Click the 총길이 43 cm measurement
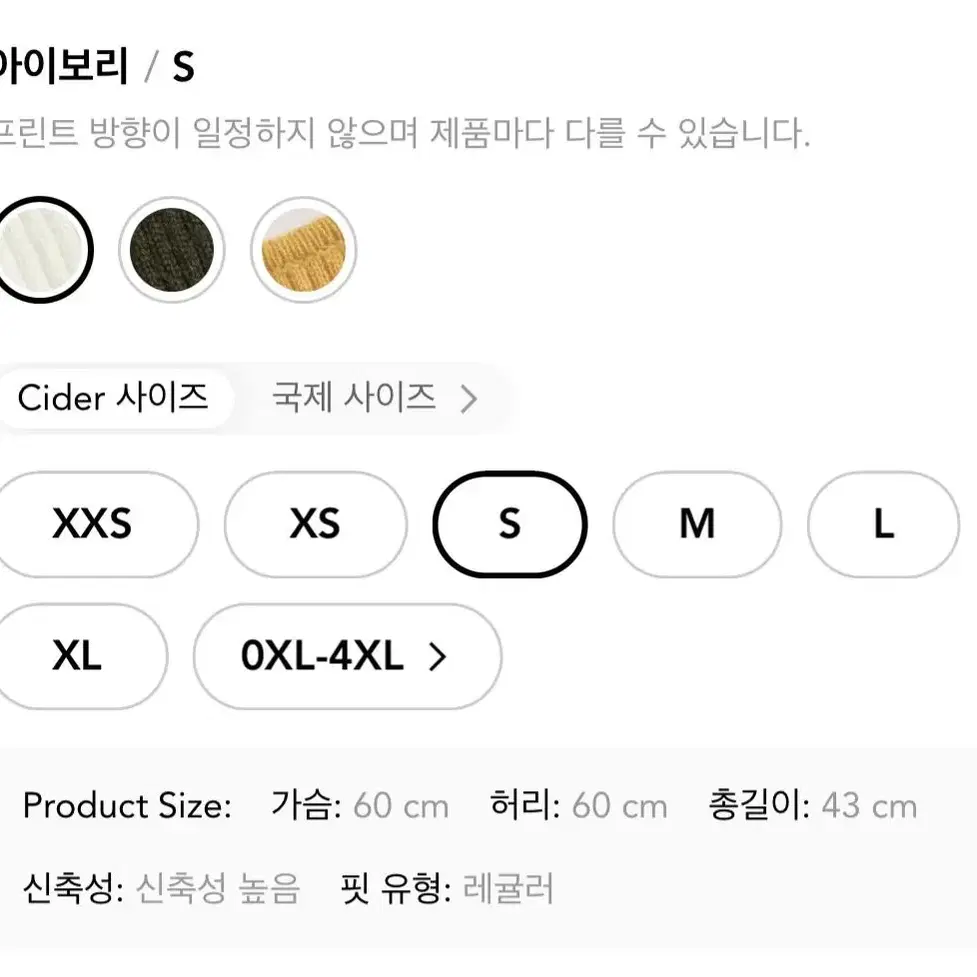 [813, 805]
